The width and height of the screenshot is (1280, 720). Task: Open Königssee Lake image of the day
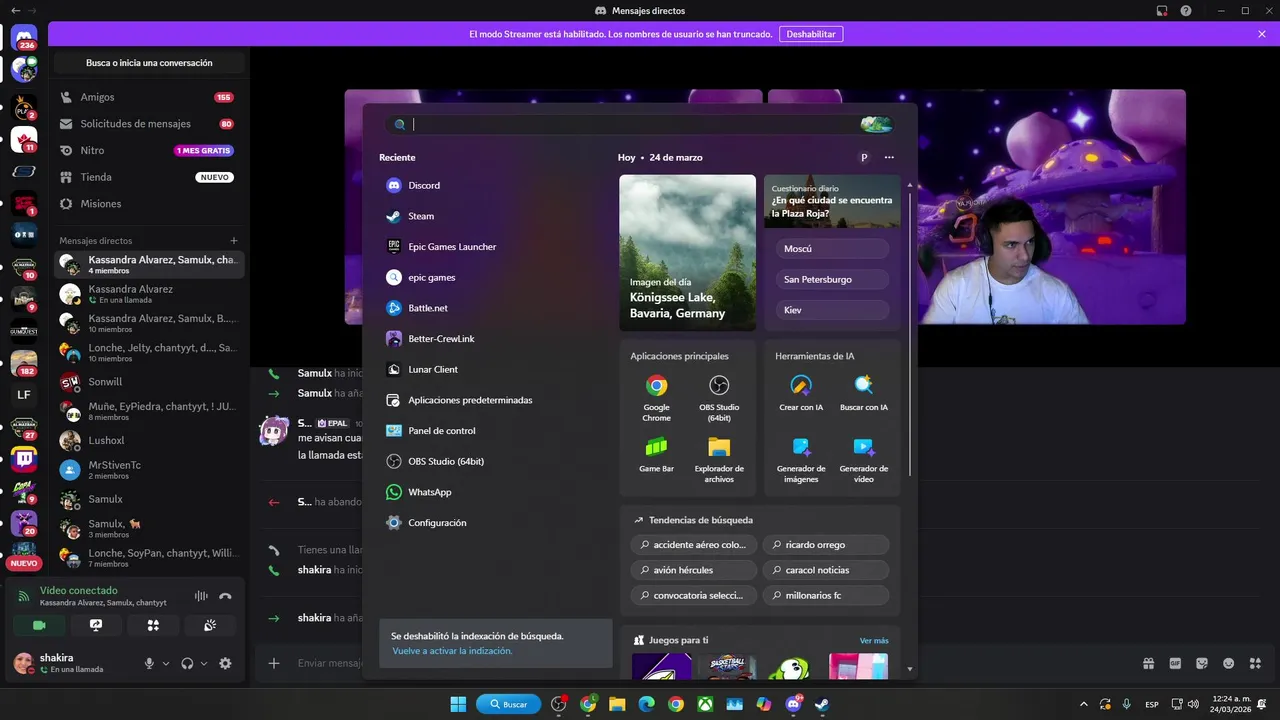point(687,253)
